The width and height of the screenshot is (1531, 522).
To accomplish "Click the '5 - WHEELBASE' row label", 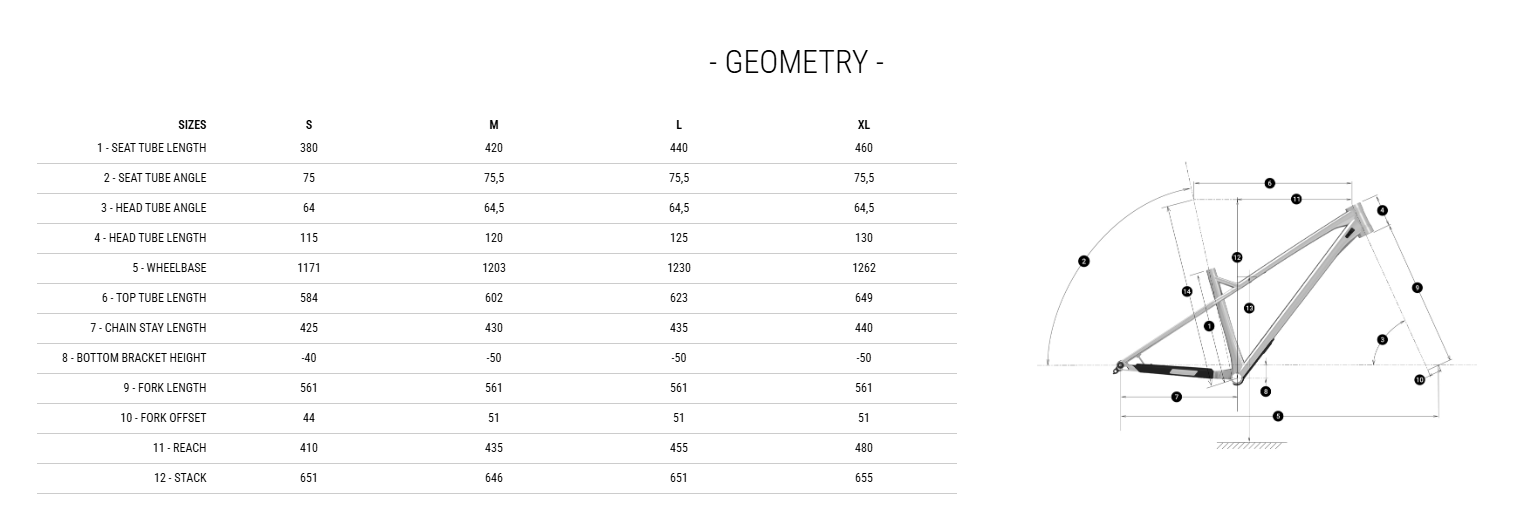I will [x=169, y=268].
